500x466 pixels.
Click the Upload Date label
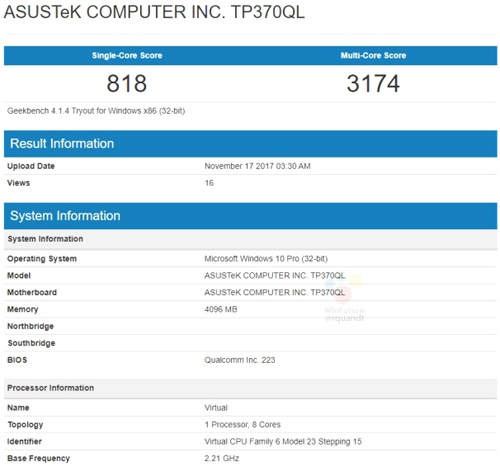[x=31, y=166]
